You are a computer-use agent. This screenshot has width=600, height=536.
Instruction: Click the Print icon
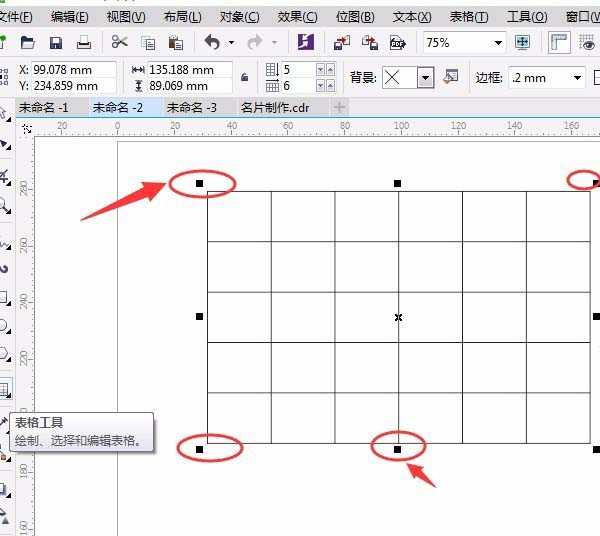84,42
